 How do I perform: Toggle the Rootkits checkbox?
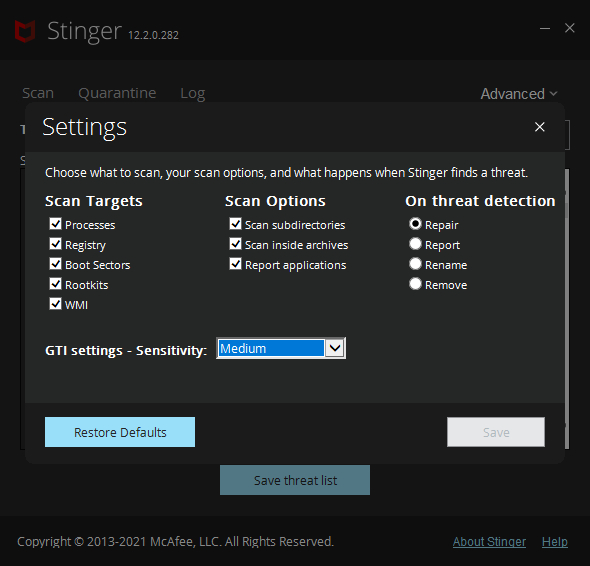pyautogui.click(x=55, y=284)
